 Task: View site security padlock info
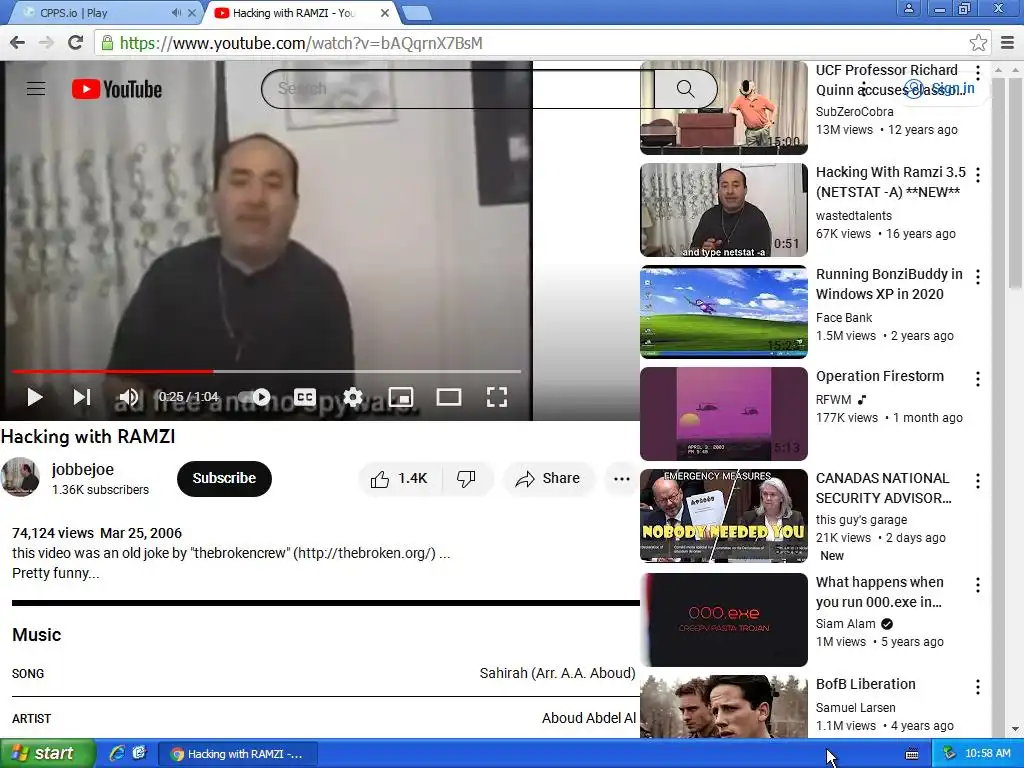(107, 43)
